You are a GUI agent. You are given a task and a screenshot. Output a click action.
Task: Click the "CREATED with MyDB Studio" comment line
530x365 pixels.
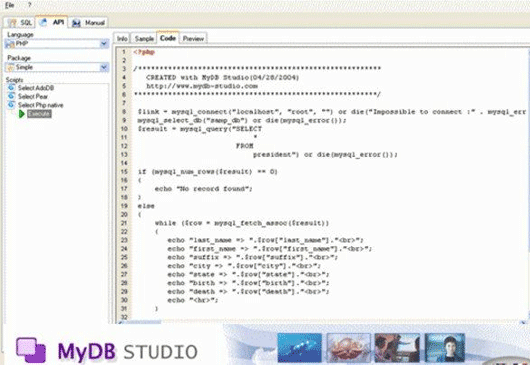[x=222, y=77]
